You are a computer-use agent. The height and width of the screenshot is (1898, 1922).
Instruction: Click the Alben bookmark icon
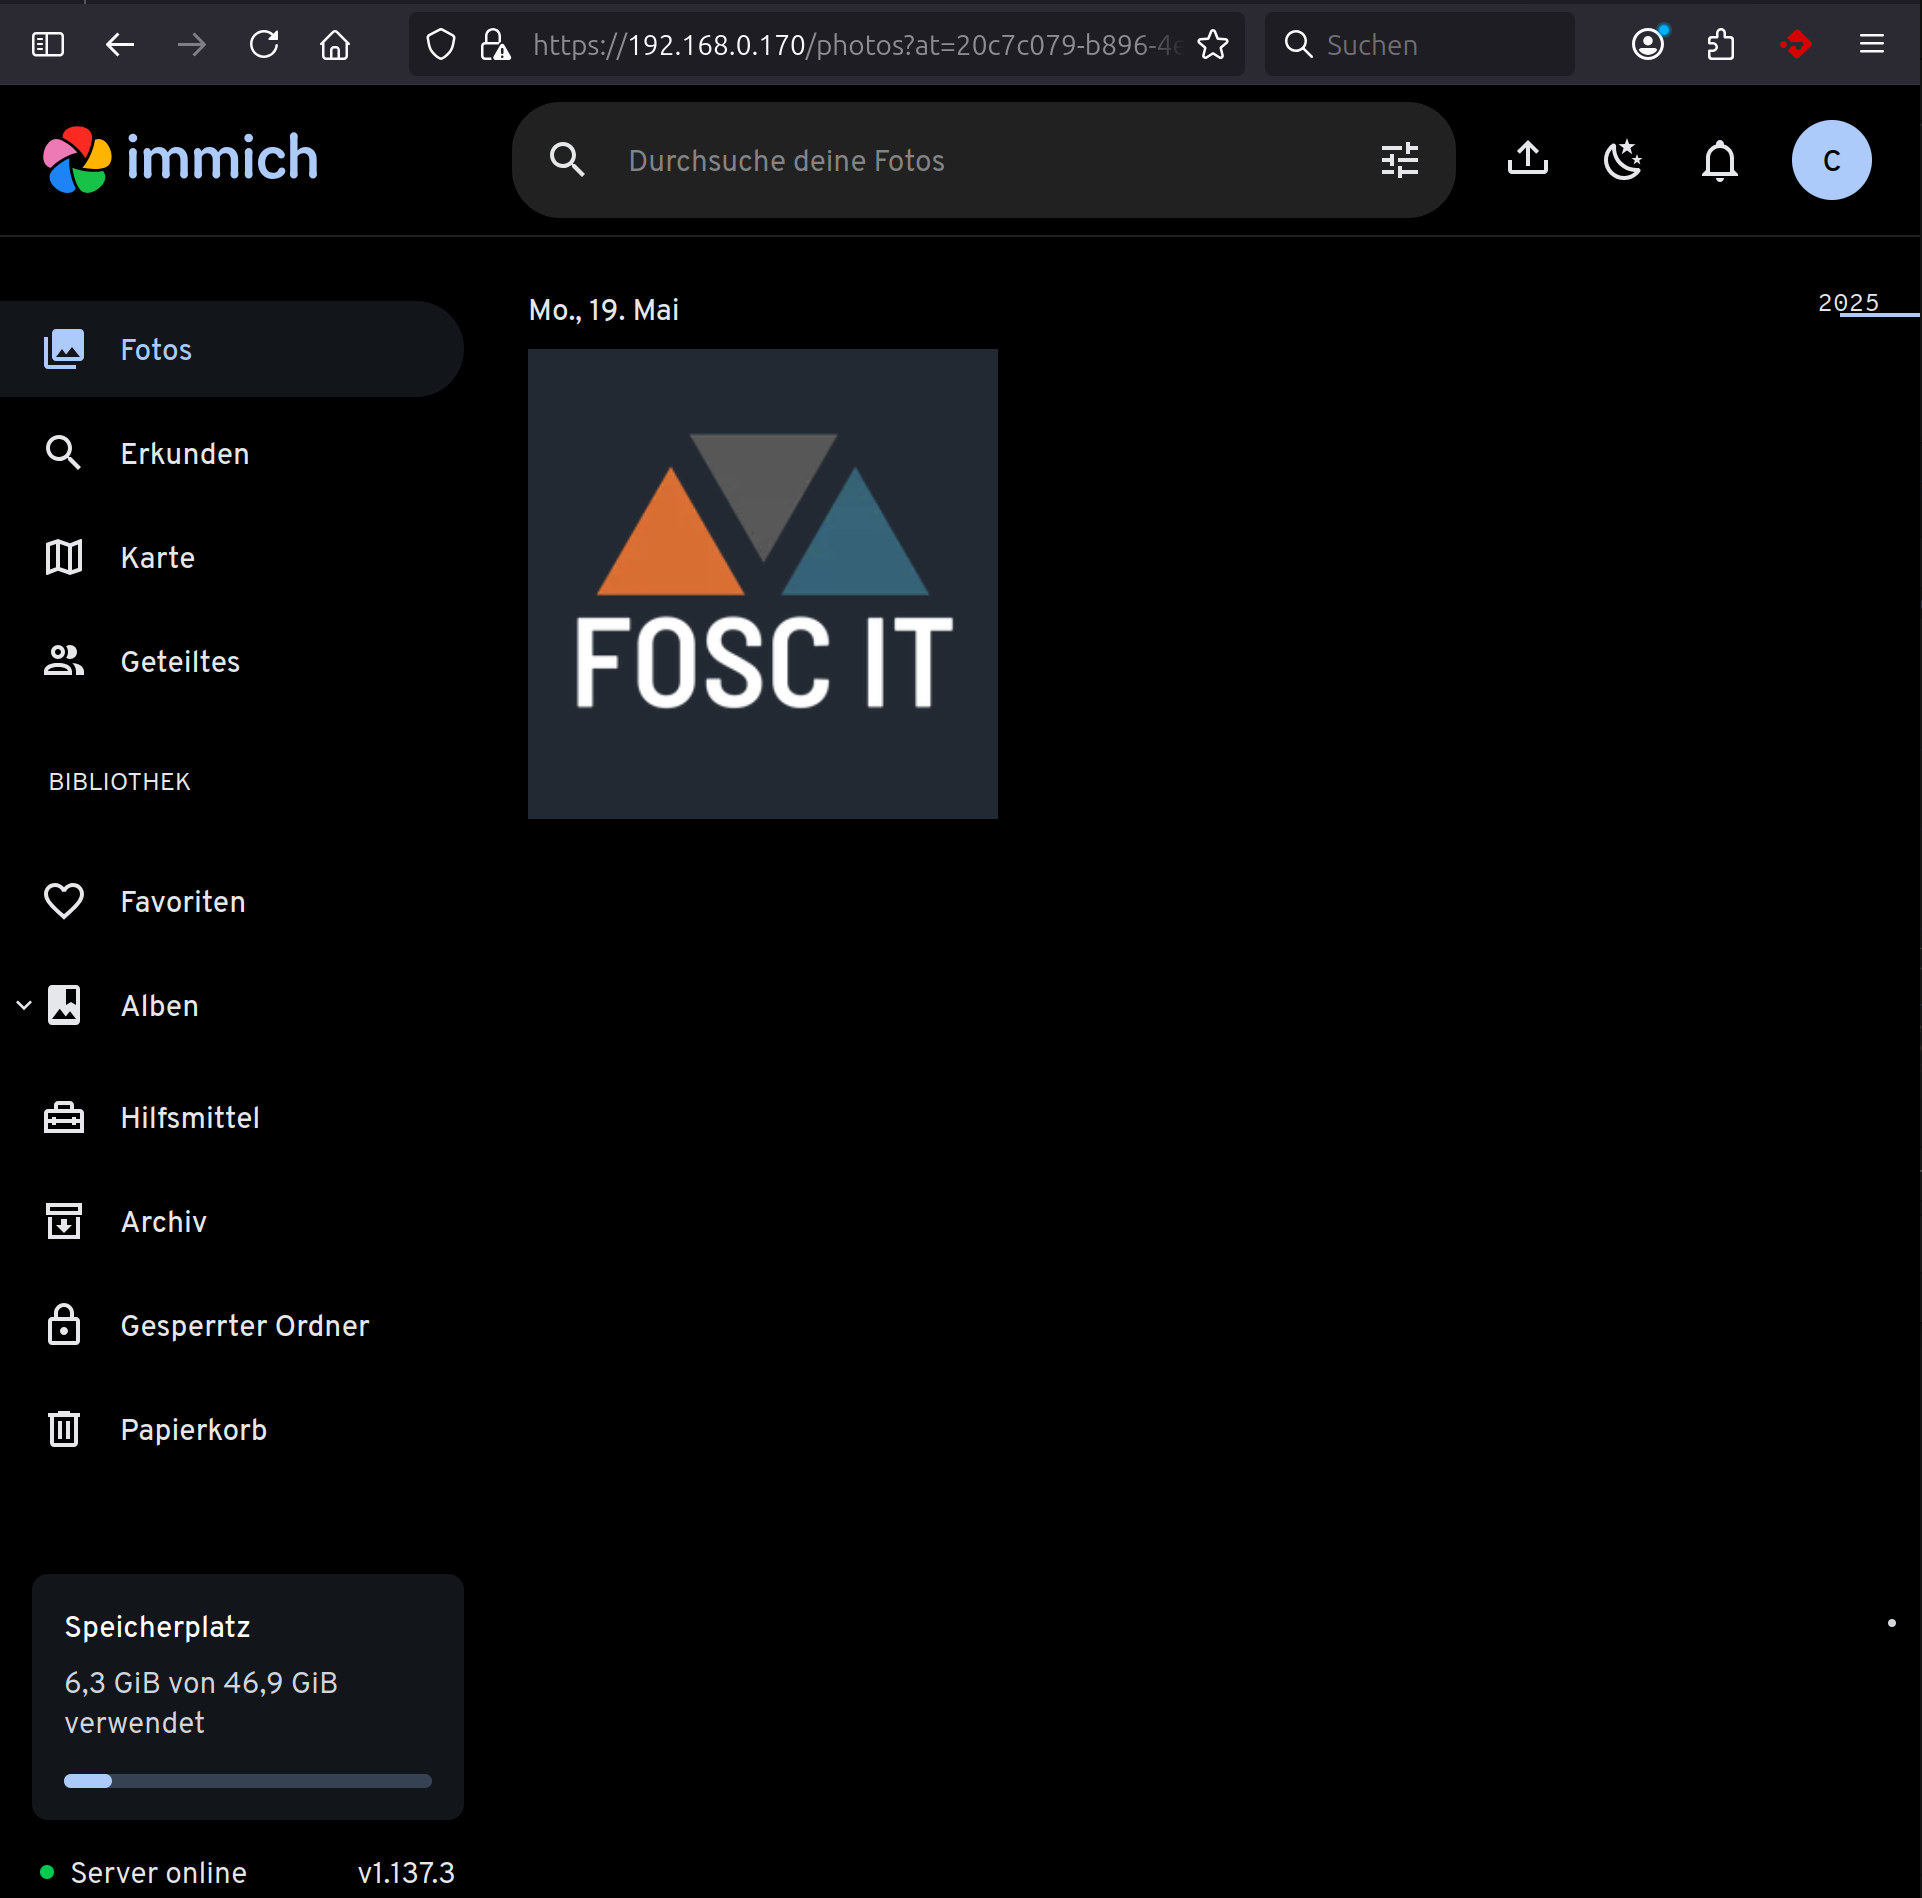point(64,1005)
